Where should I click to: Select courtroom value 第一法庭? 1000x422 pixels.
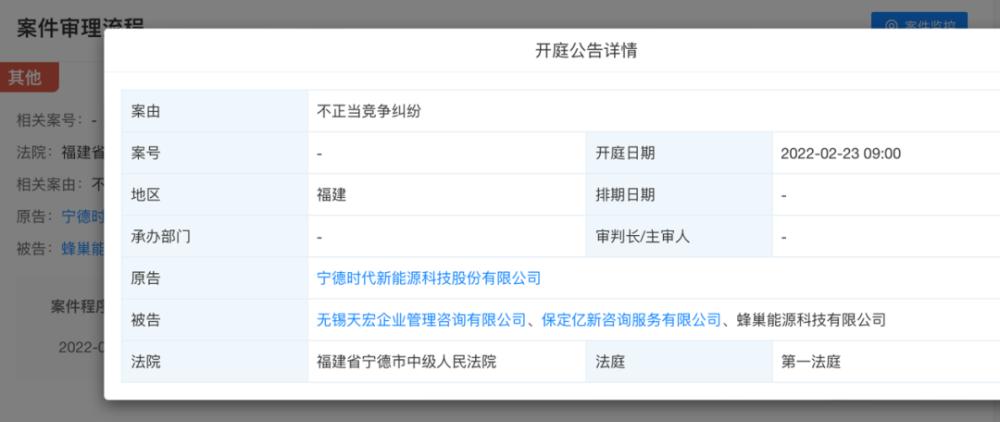coord(811,362)
